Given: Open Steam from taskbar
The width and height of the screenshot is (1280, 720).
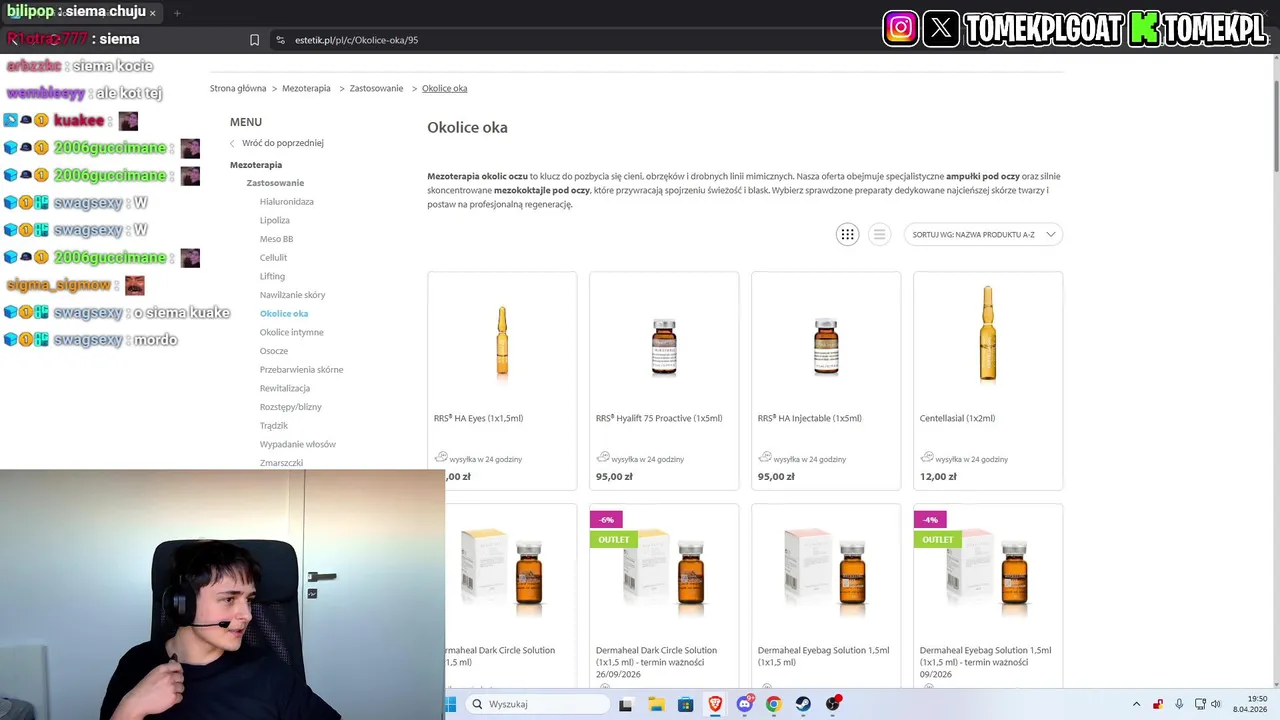Looking at the screenshot, I should (x=803, y=704).
